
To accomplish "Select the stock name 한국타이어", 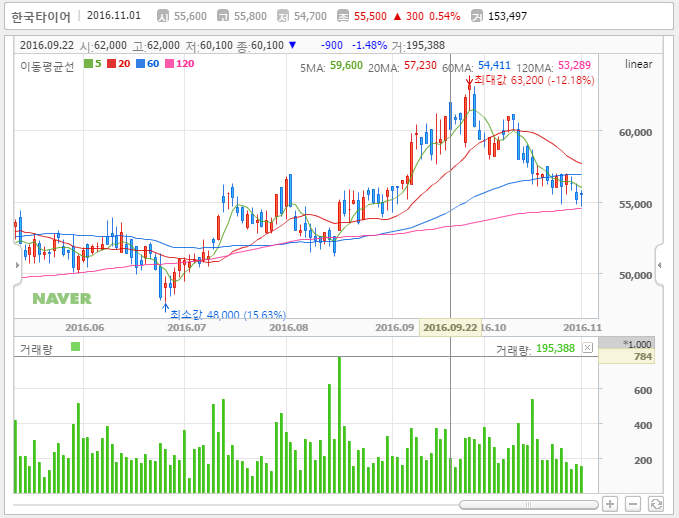I will (x=41, y=17).
